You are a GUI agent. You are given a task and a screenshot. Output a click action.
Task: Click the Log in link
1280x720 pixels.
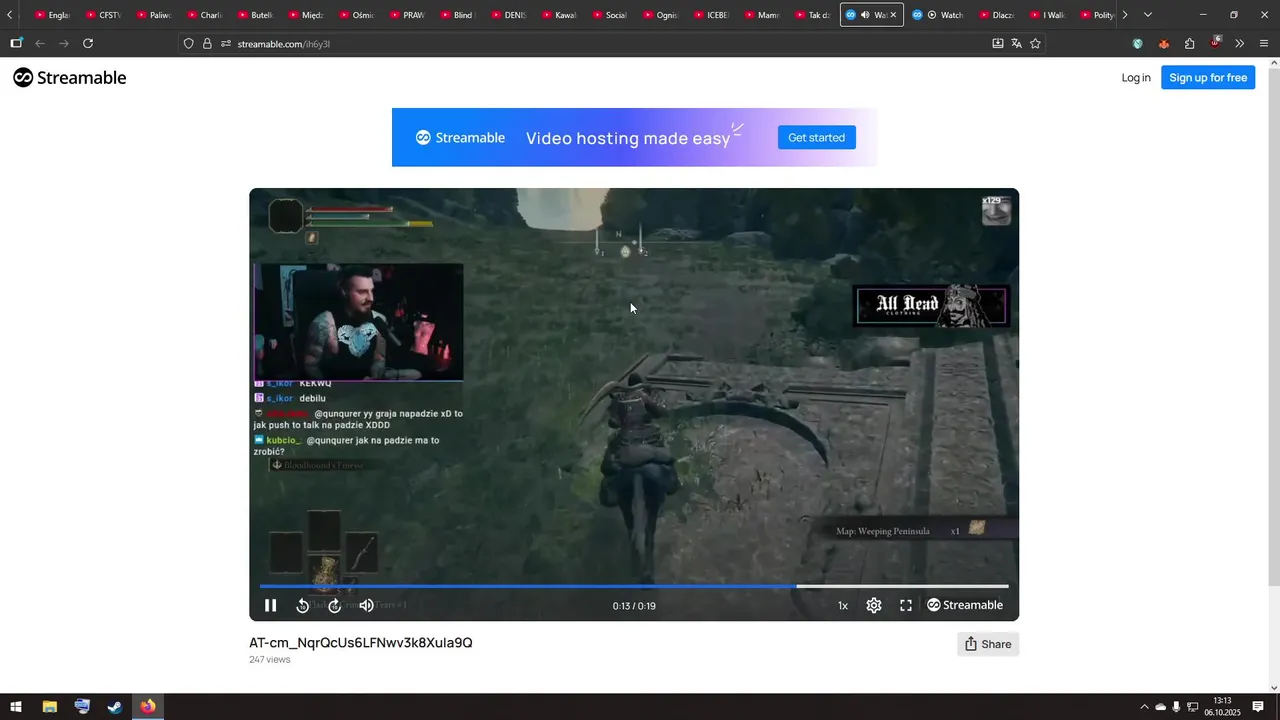pyautogui.click(x=1136, y=77)
